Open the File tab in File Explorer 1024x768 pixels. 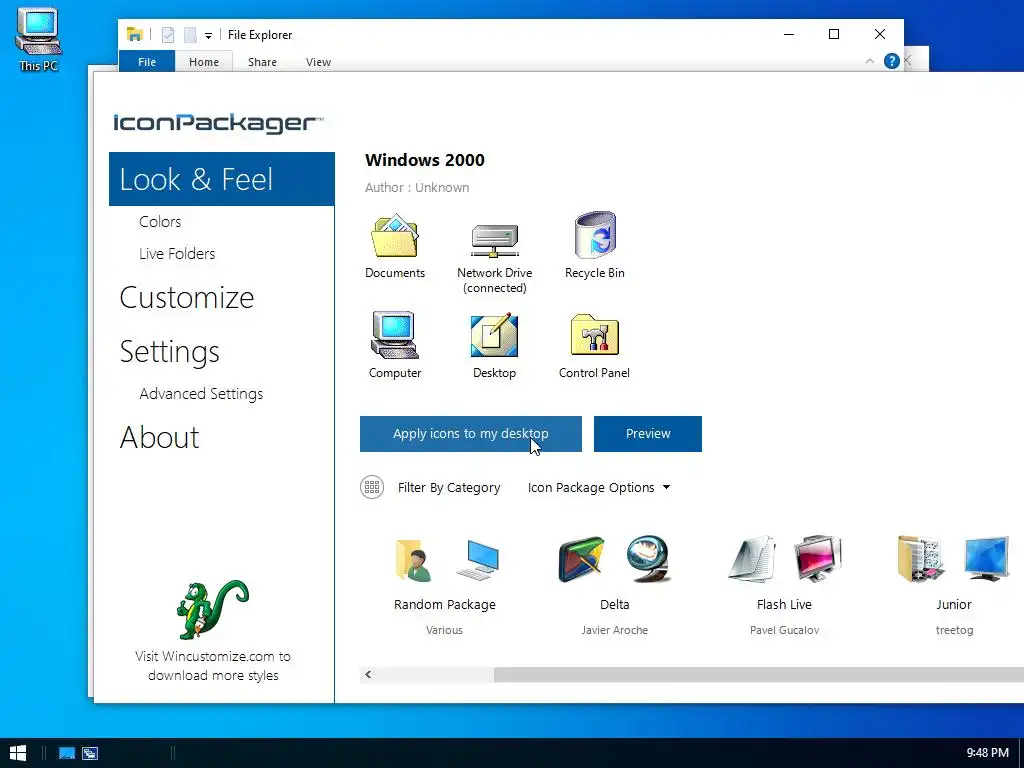pos(147,61)
